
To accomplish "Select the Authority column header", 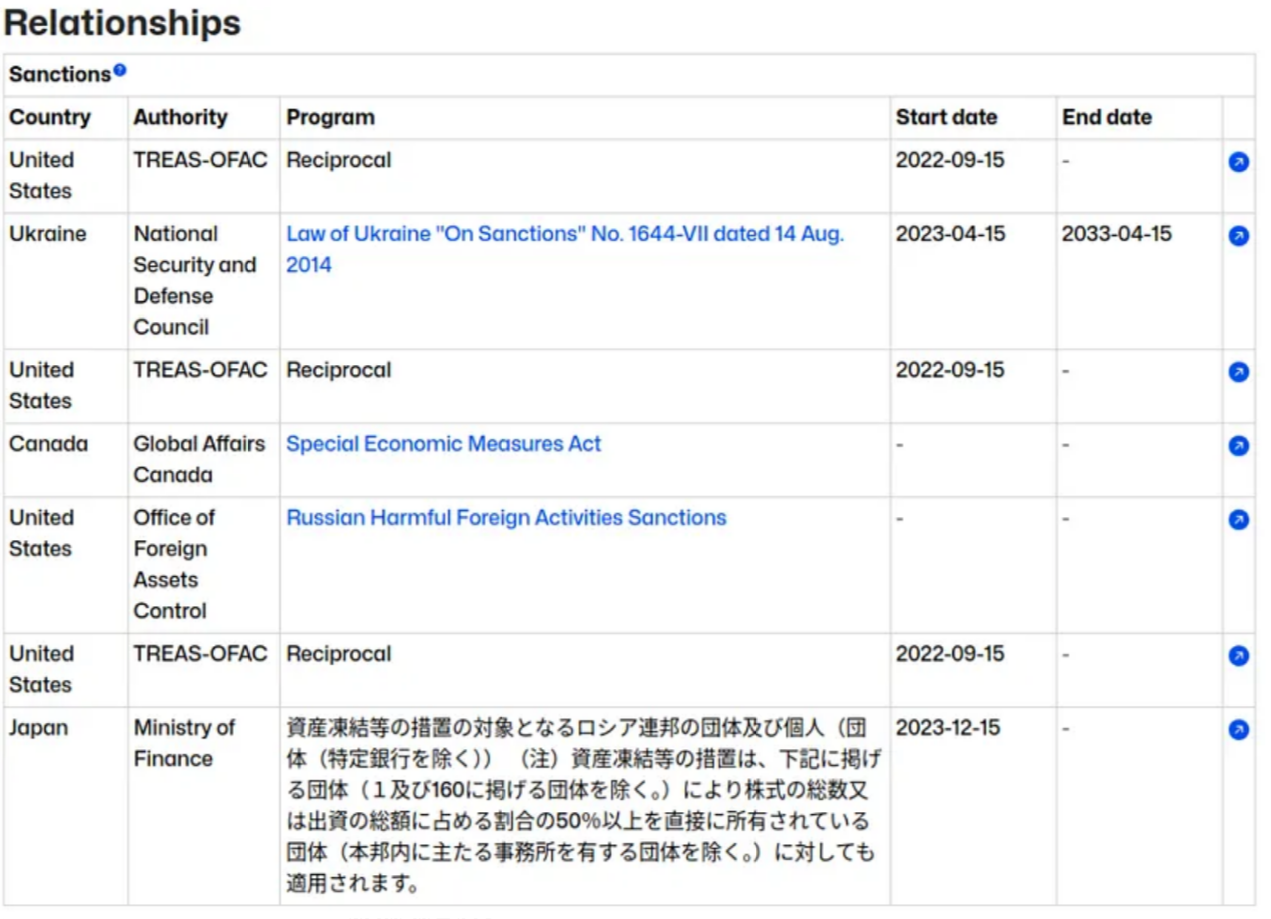I will click(x=180, y=117).
